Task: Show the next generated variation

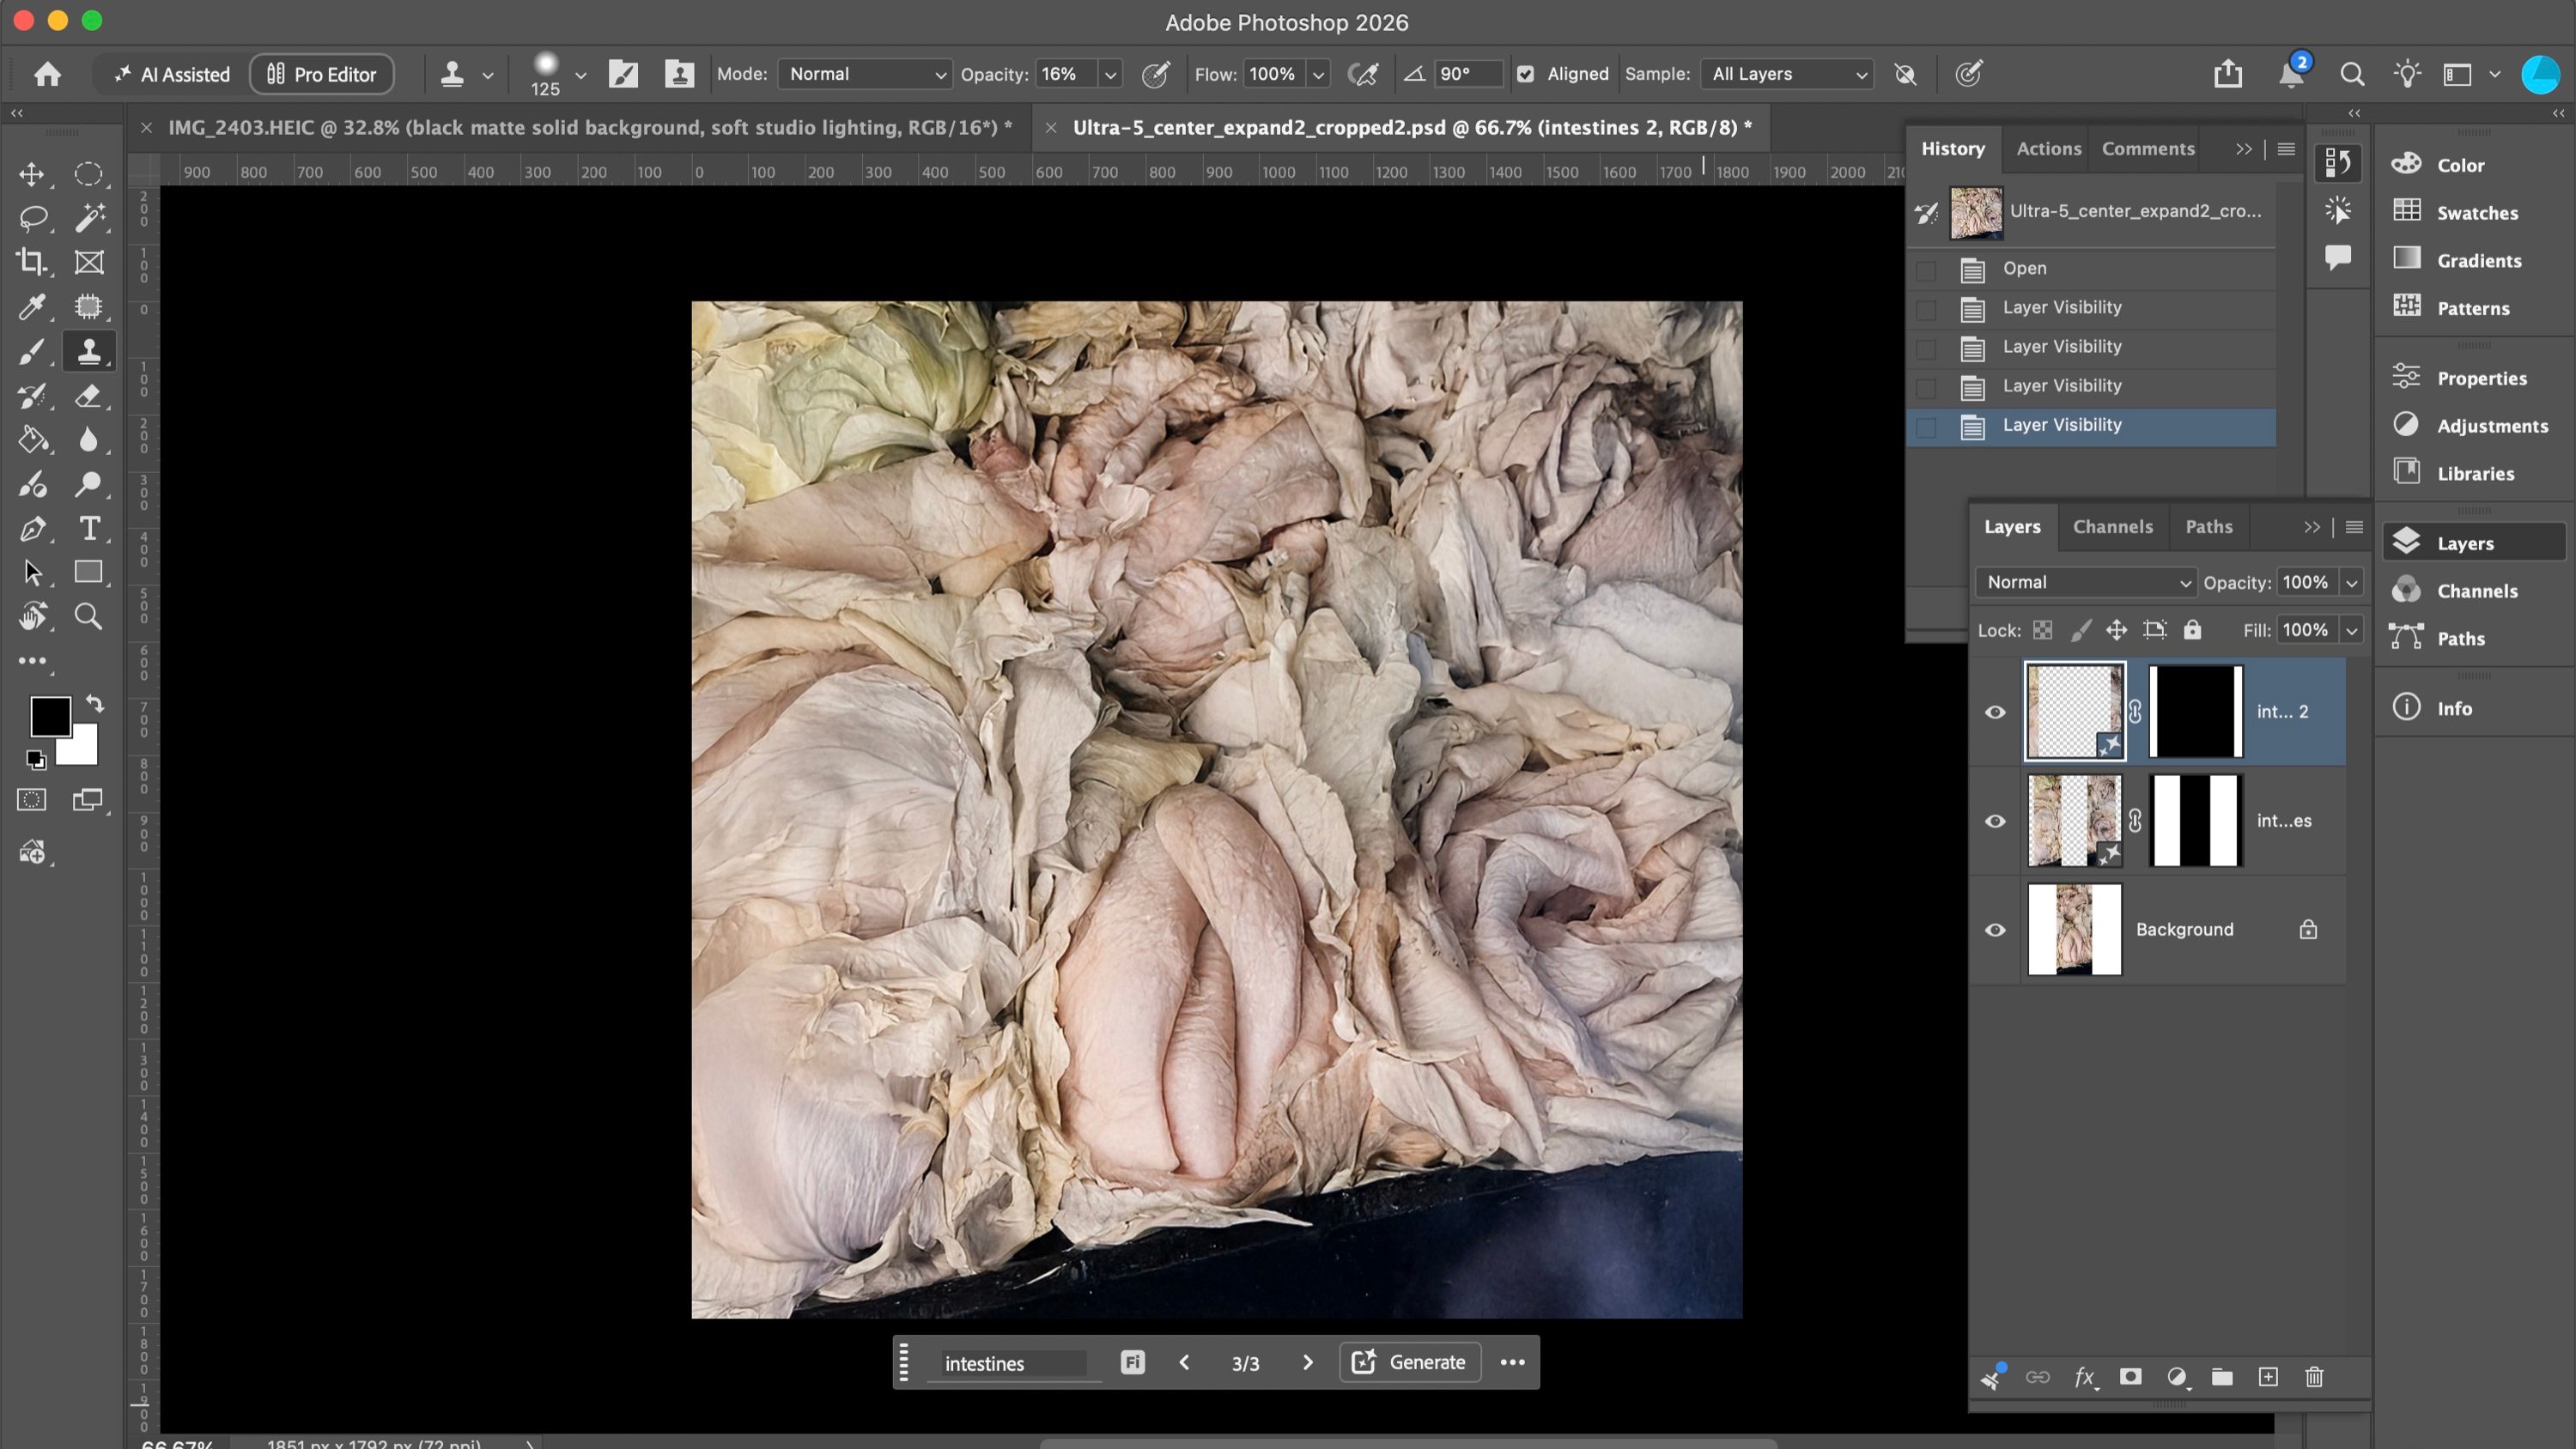Action: tap(1307, 1362)
